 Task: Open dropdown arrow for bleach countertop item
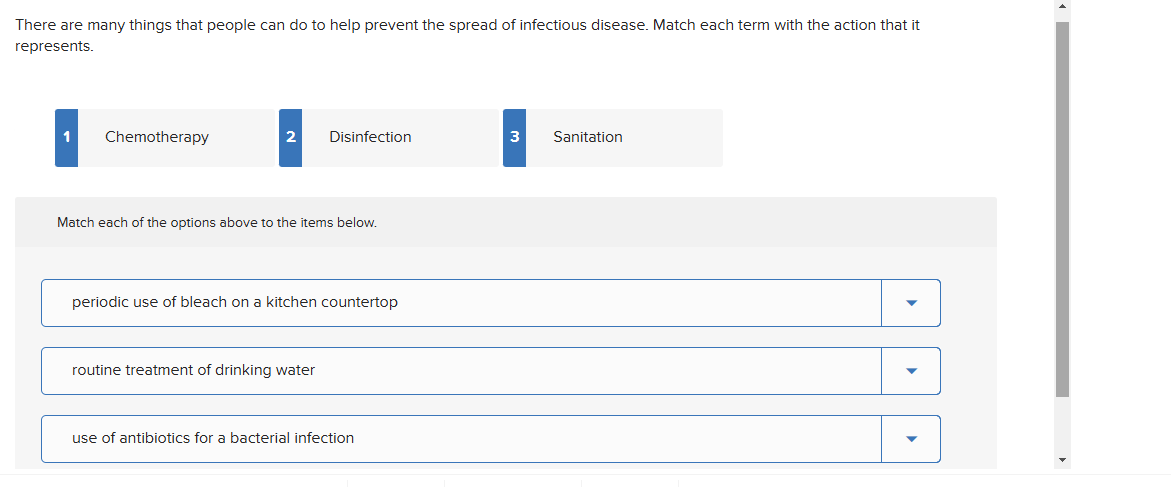tap(910, 303)
